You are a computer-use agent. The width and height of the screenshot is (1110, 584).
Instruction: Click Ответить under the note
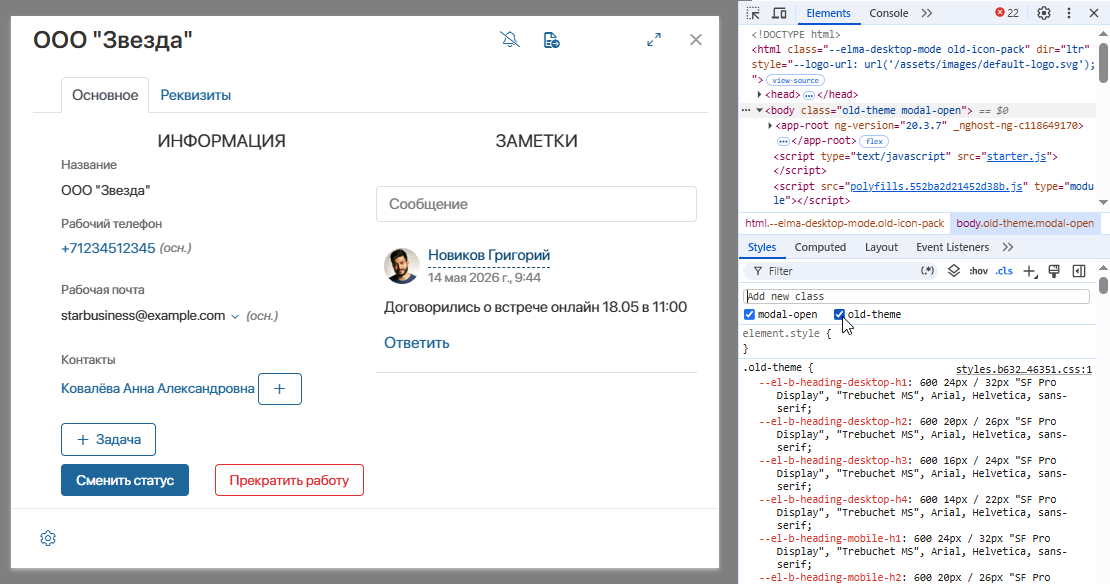pos(416,343)
